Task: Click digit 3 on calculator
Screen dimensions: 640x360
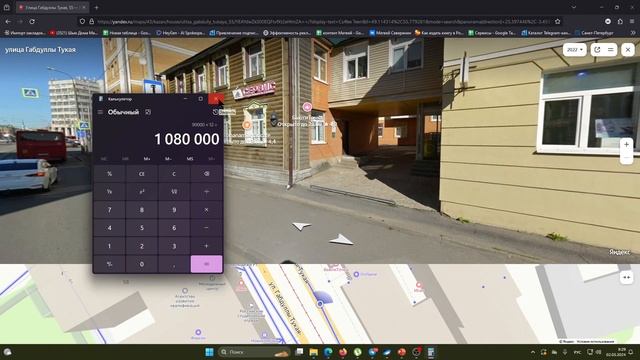Action: pos(174,246)
